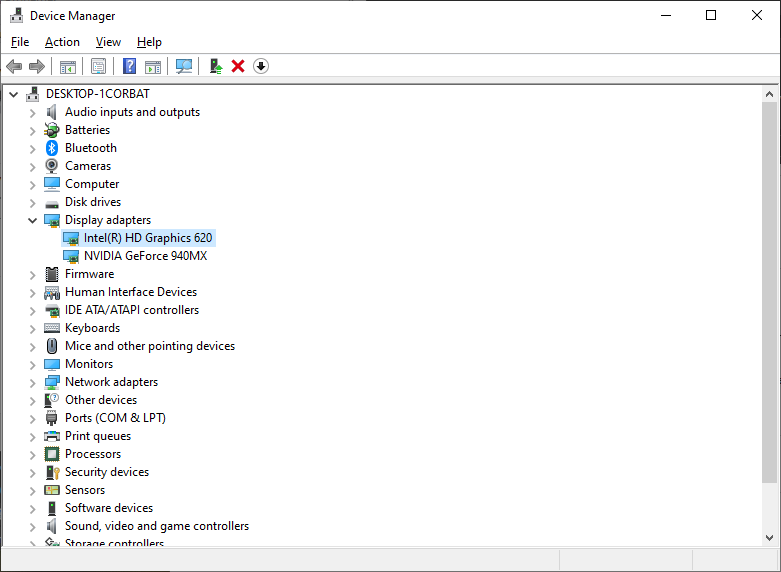Click the Device Manager title bar icon
The height and width of the screenshot is (572, 781).
(x=16, y=15)
